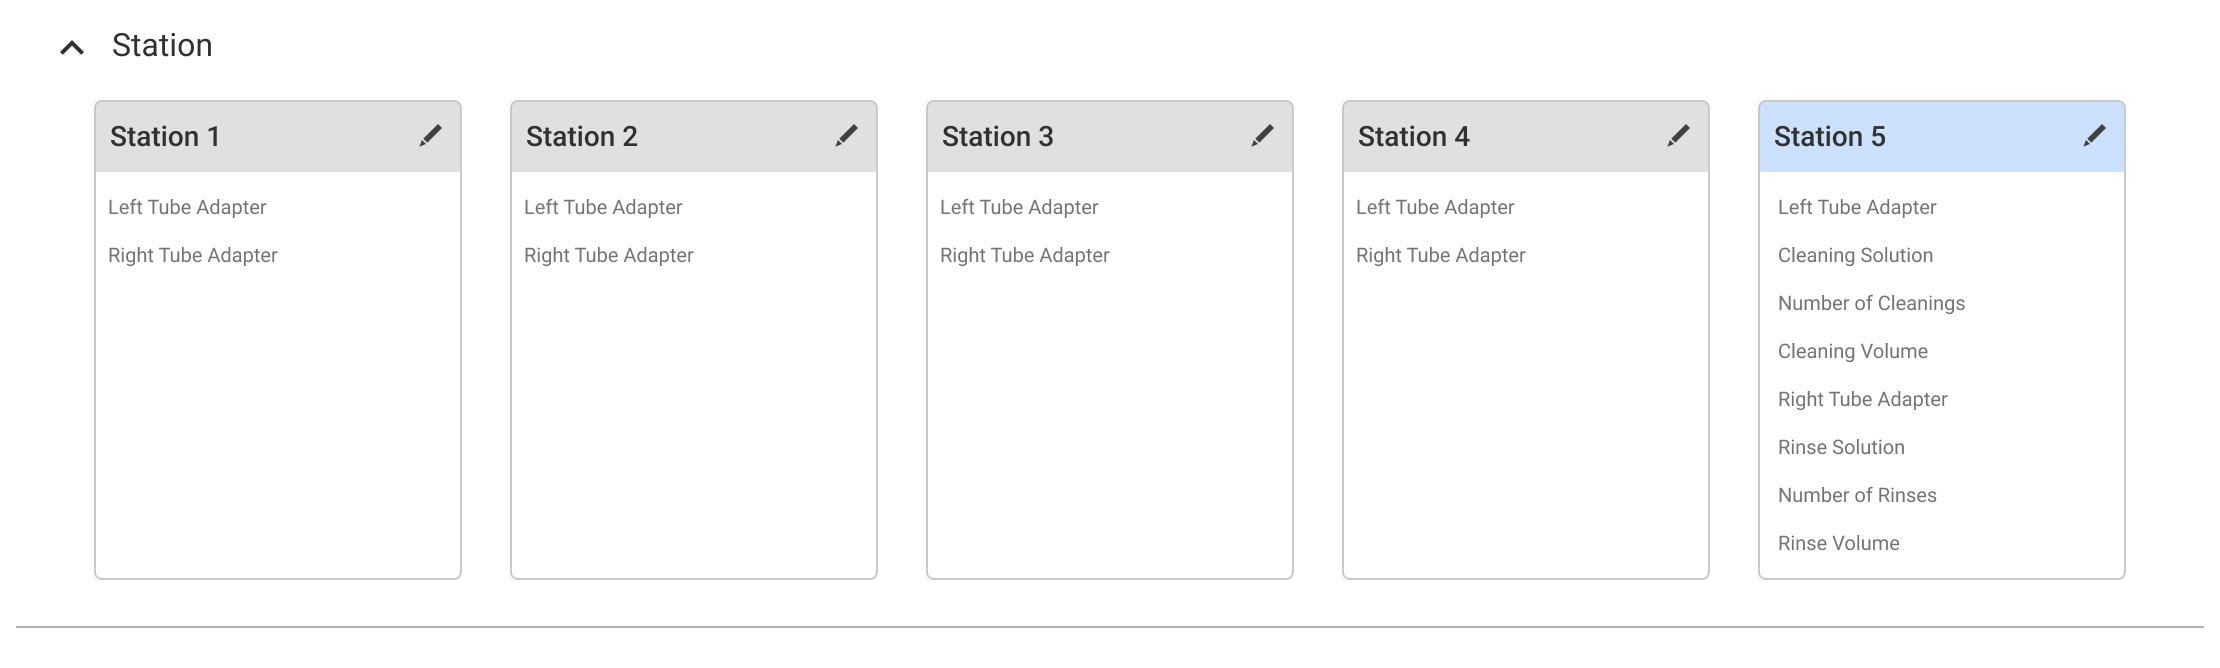
Task: Select Rinse Volume in Station 5
Action: [x=1838, y=543]
